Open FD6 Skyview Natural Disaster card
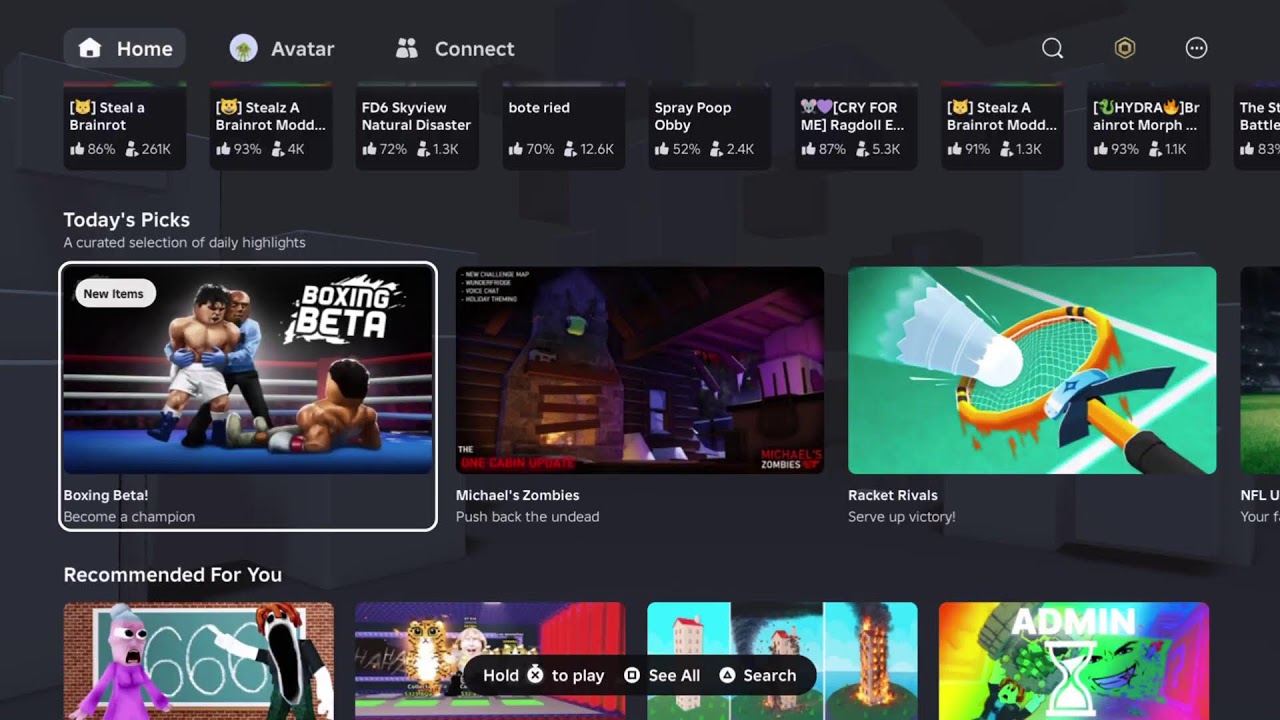The width and height of the screenshot is (1280, 720). click(x=416, y=127)
